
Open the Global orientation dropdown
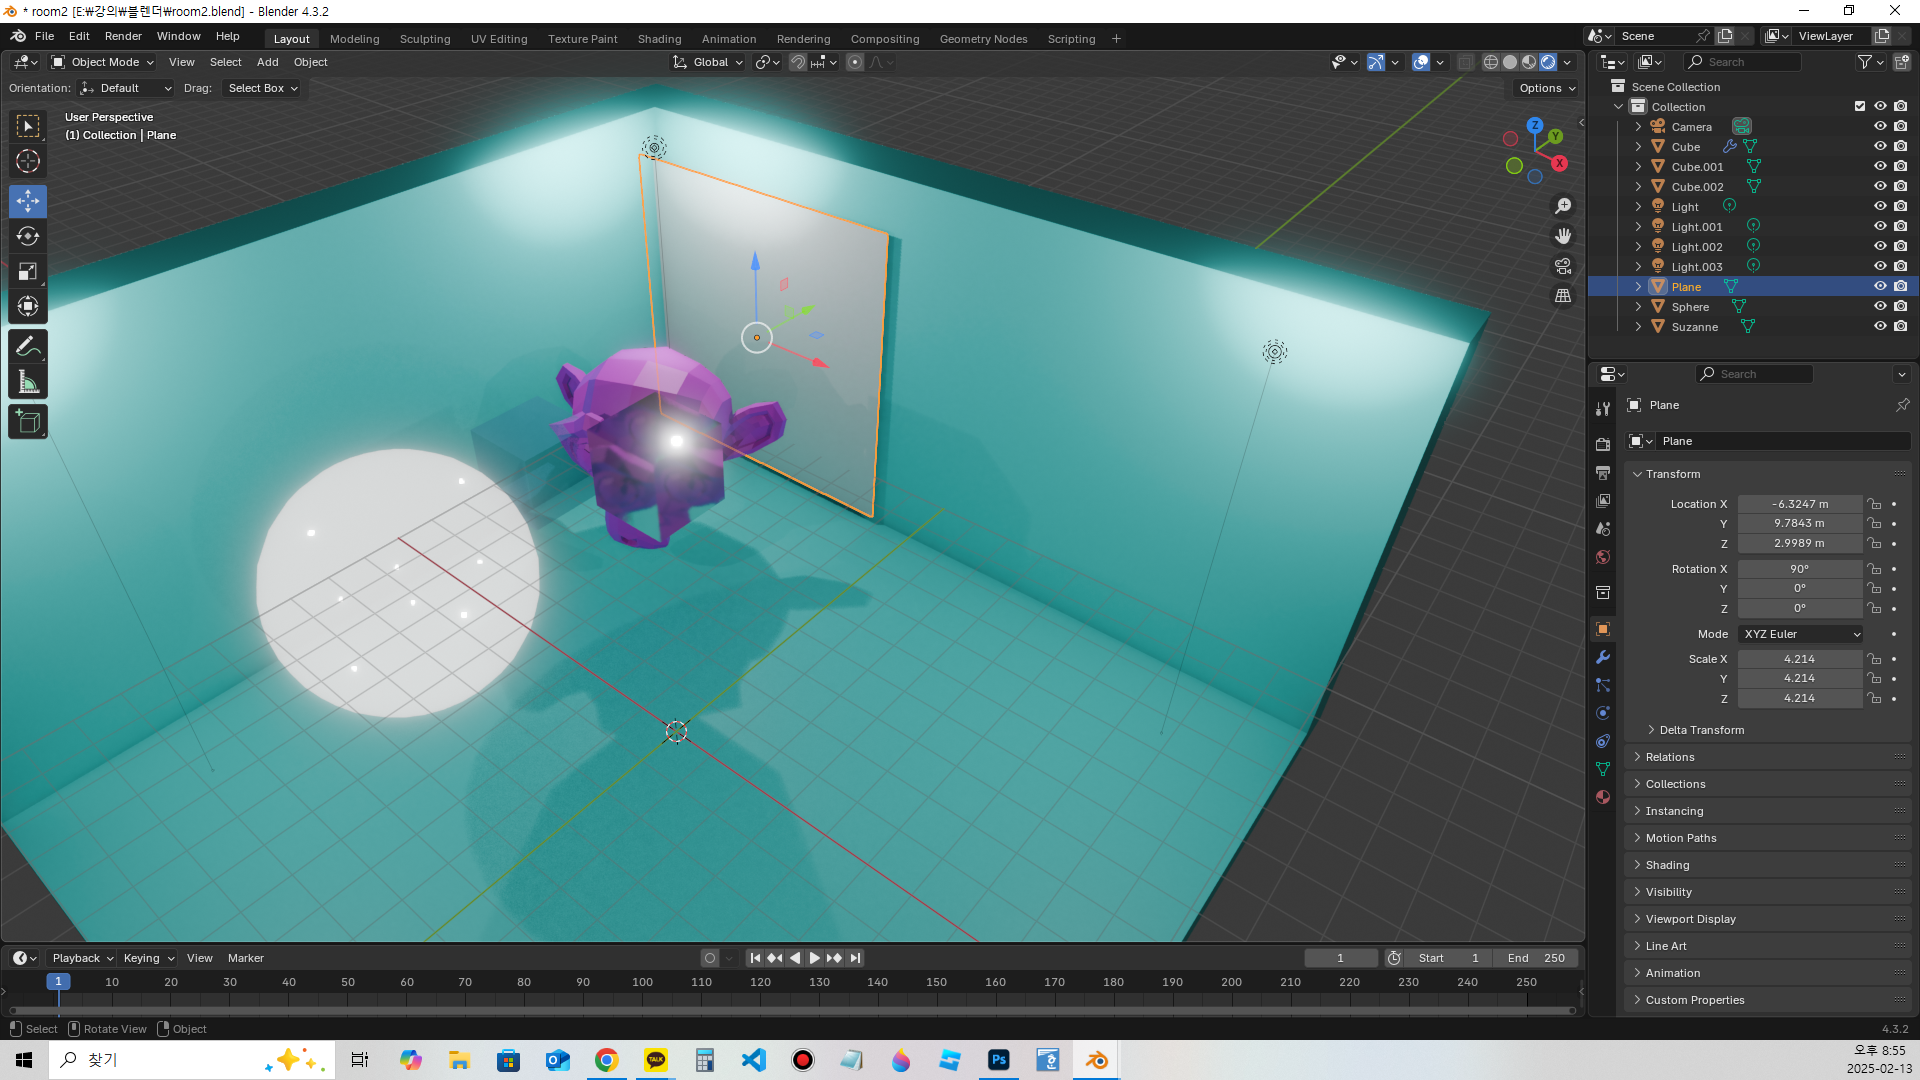point(708,62)
